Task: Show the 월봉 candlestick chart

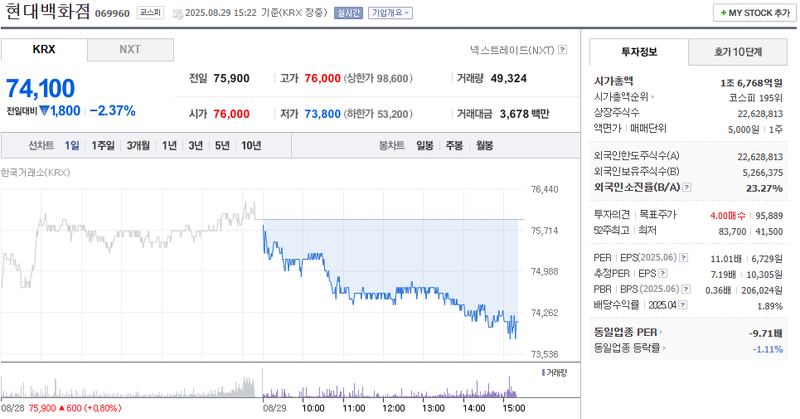Action: (x=485, y=145)
